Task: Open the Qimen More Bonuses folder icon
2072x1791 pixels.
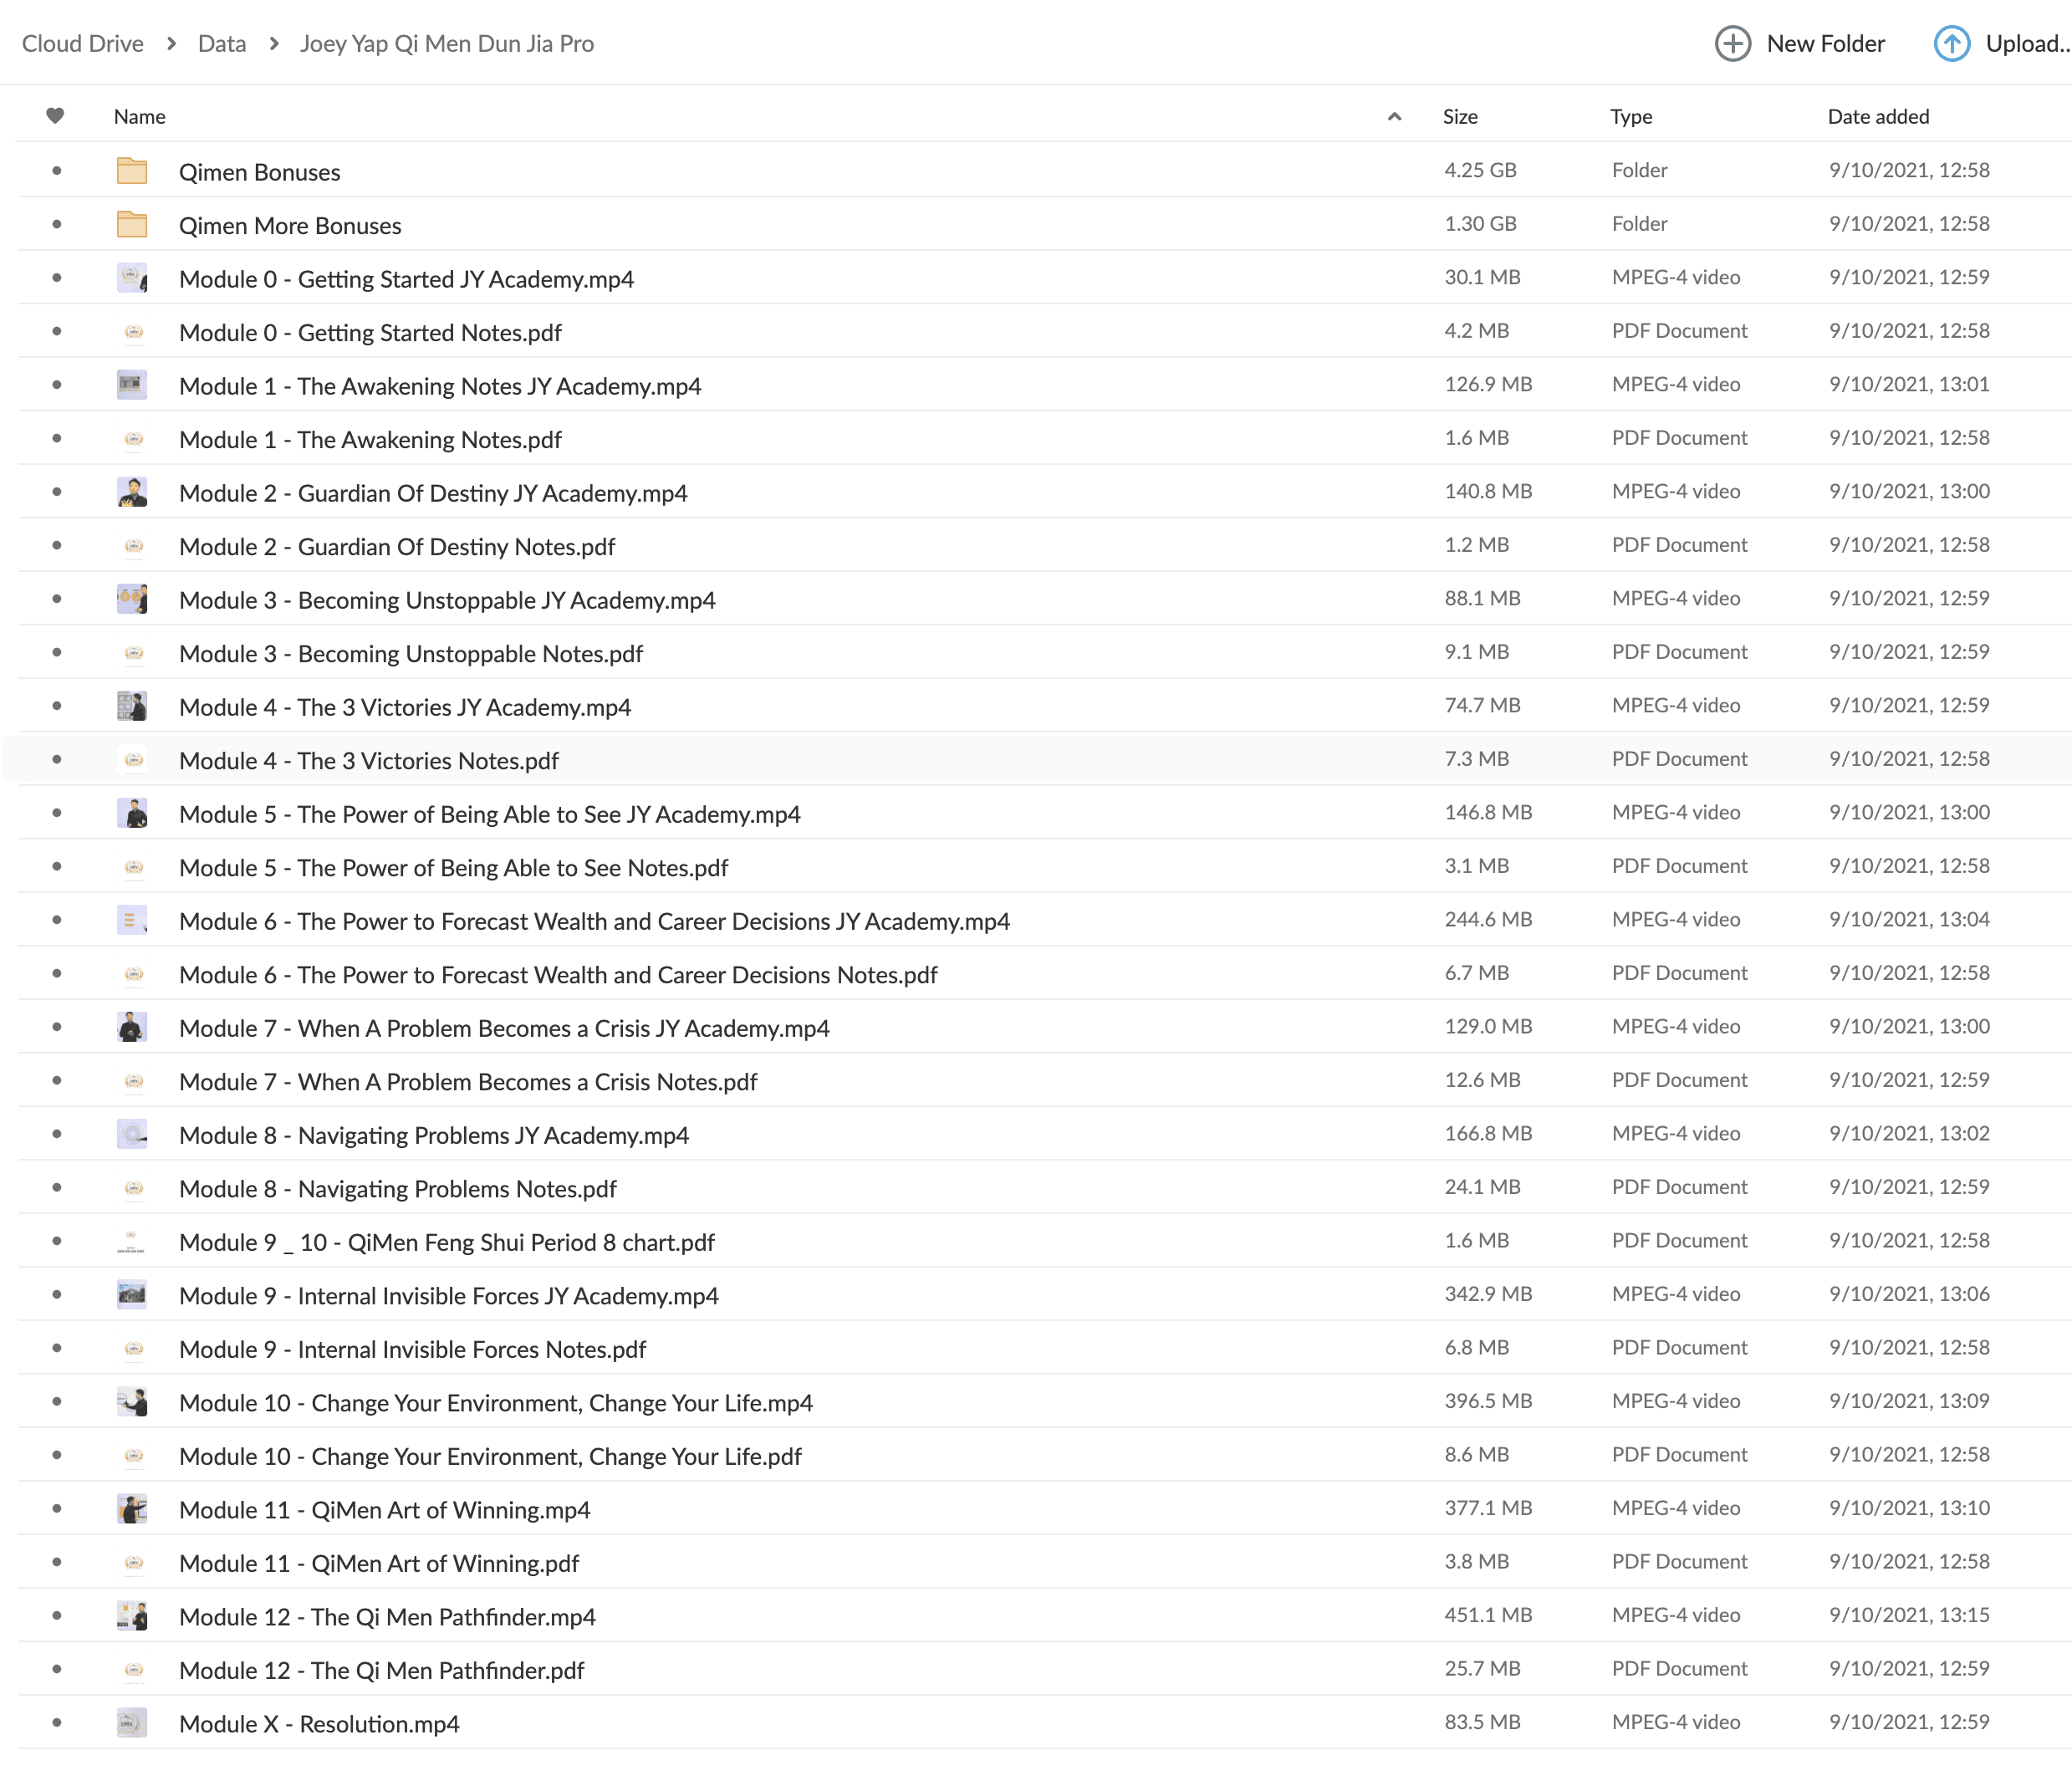Action: coord(132,225)
